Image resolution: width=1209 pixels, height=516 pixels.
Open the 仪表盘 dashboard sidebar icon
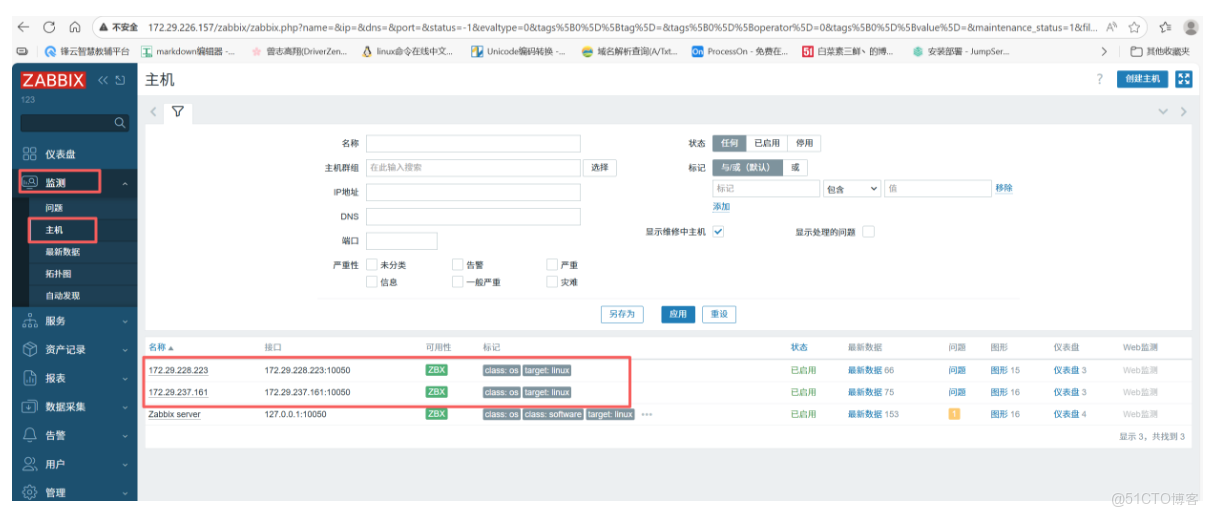pos(30,154)
